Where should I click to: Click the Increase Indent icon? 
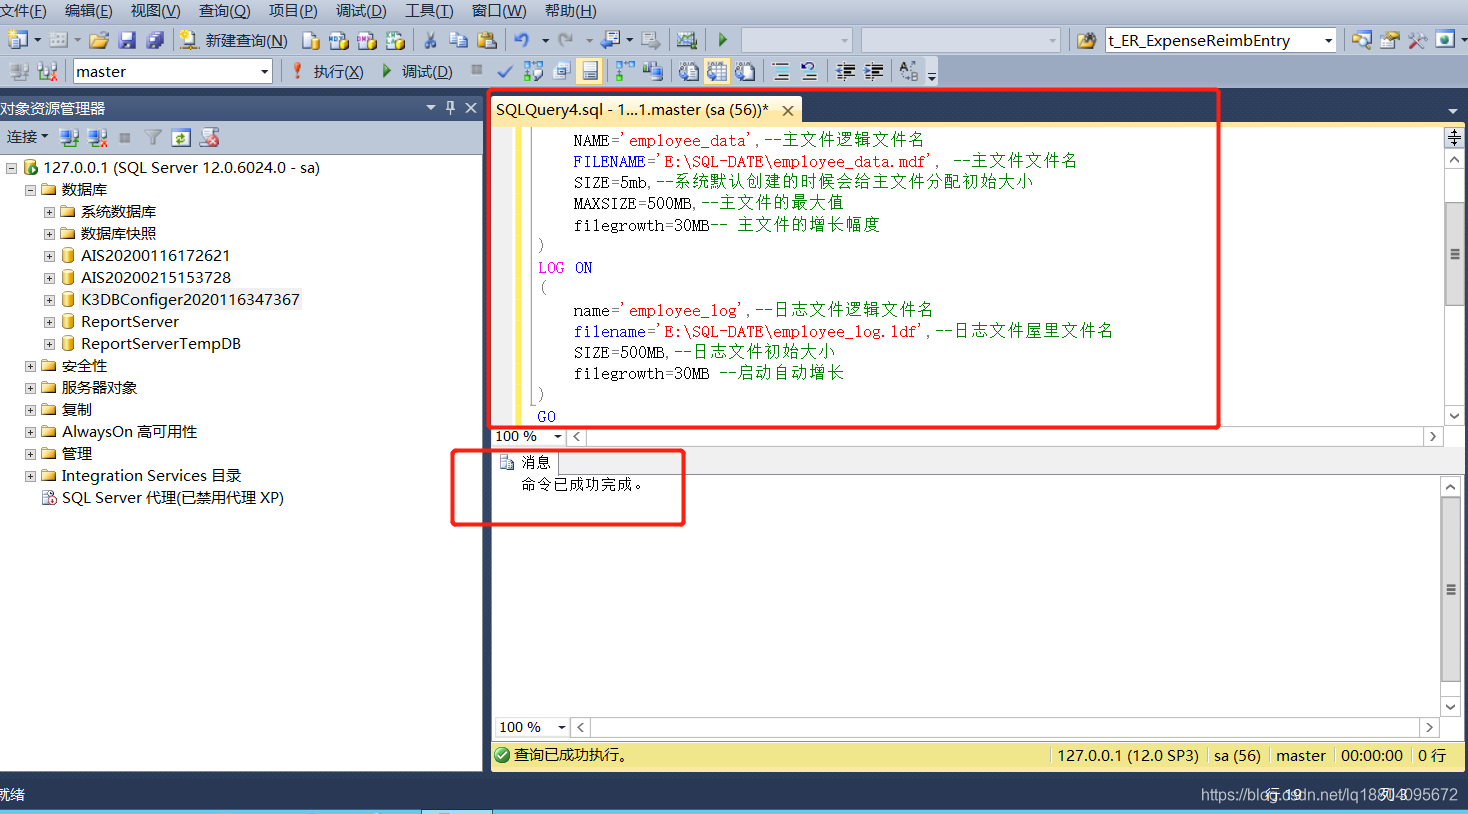coord(874,71)
